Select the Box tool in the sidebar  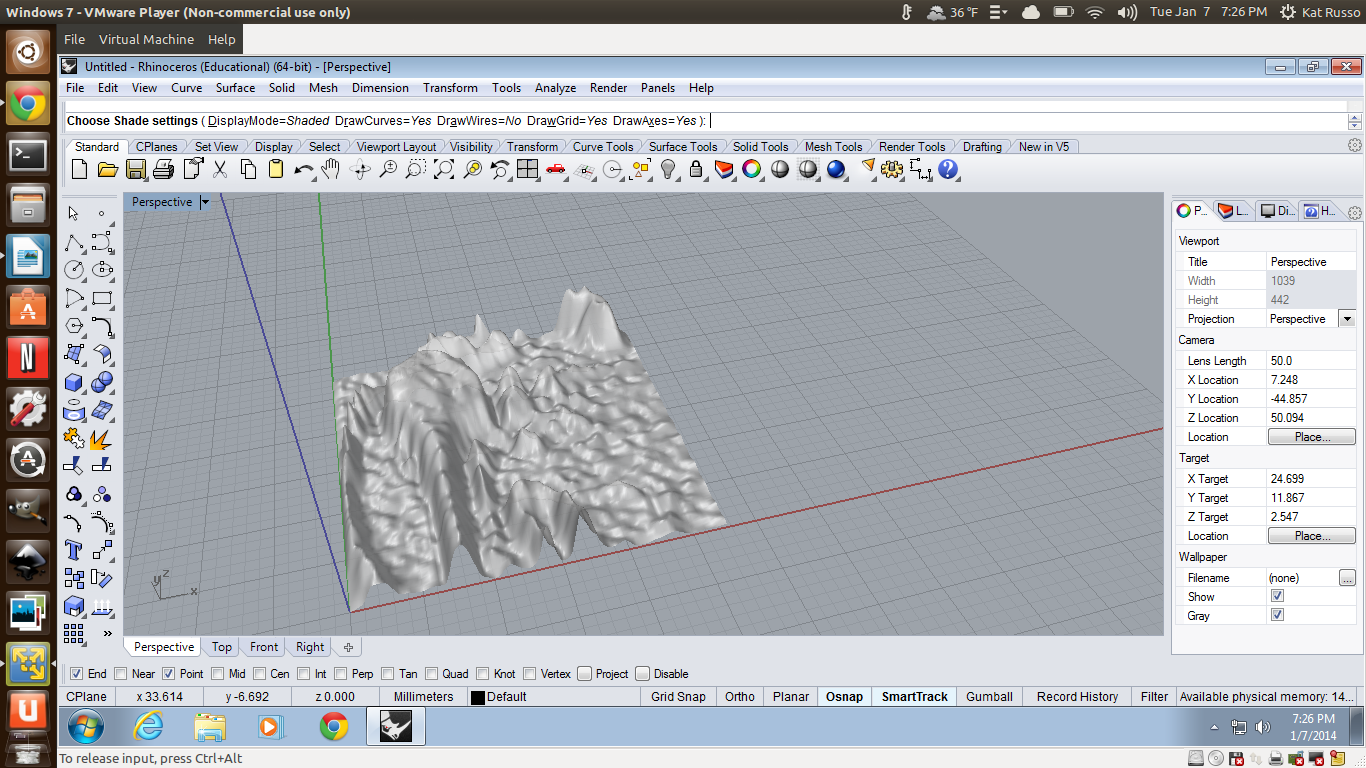pos(73,382)
